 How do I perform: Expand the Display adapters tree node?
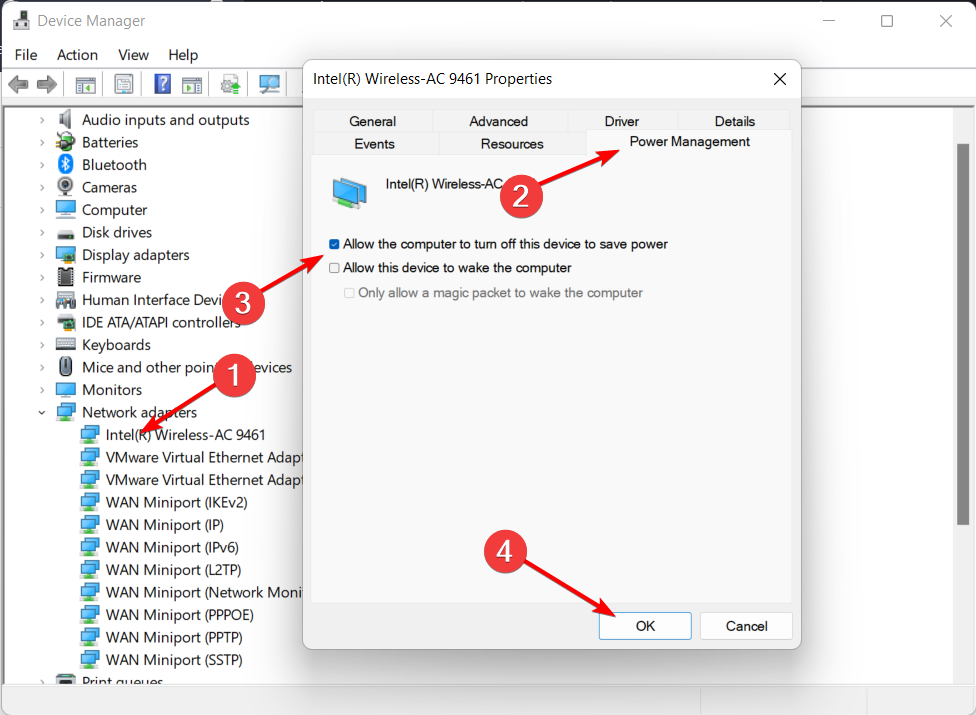pos(42,255)
